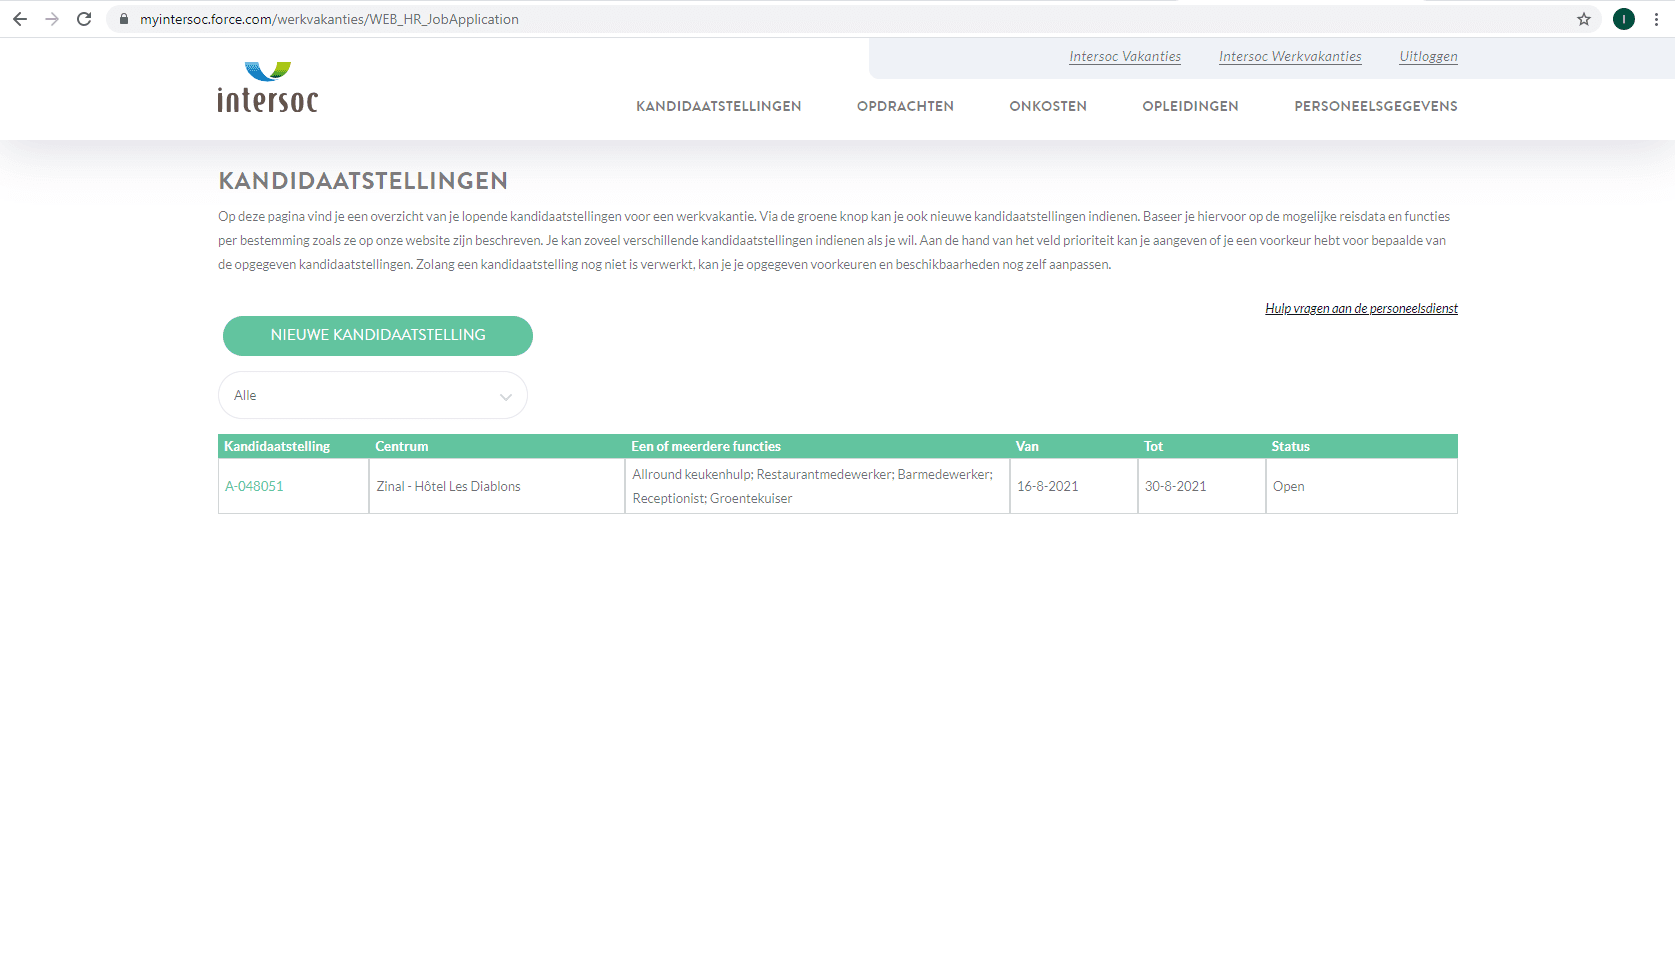Click the functions cell starting with Allround keukenhulp
The width and height of the screenshot is (1675, 974).
pyautogui.click(x=817, y=487)
